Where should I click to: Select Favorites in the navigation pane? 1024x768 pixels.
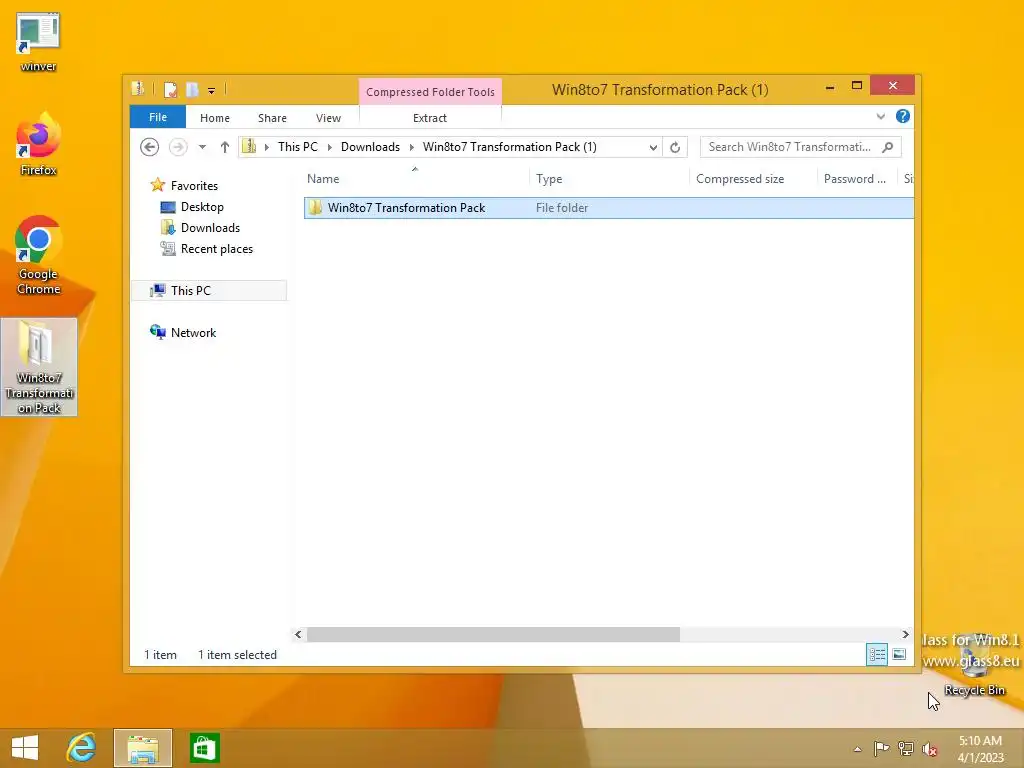click(194, 185)
